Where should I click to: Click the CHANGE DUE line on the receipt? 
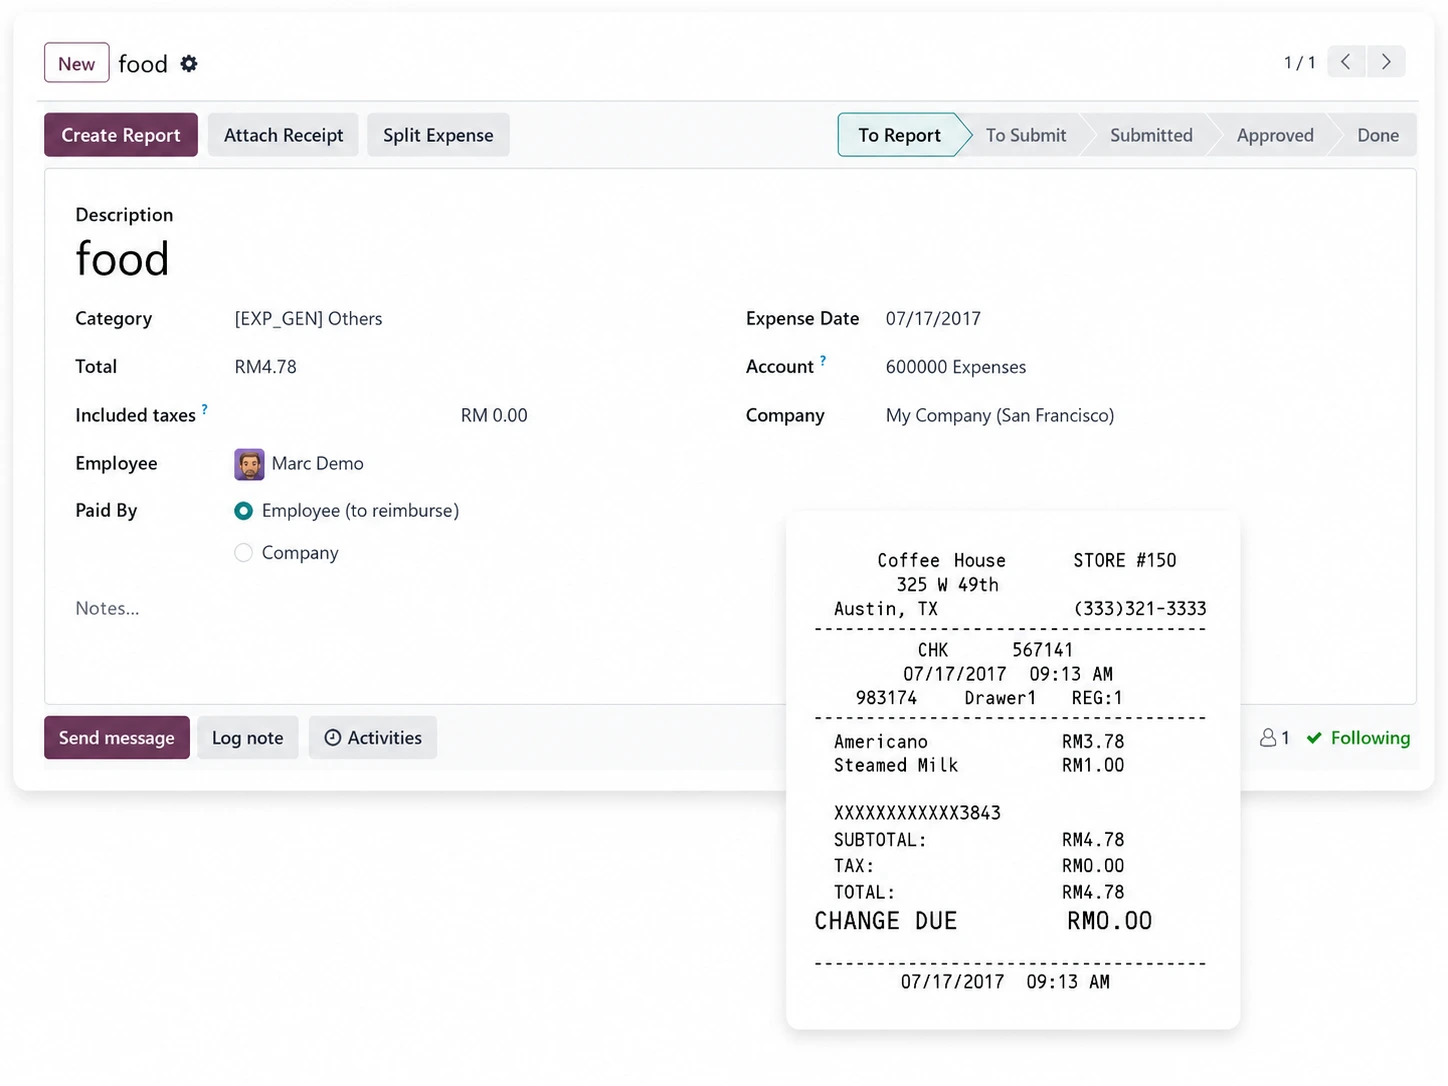[x=983, y=921]
